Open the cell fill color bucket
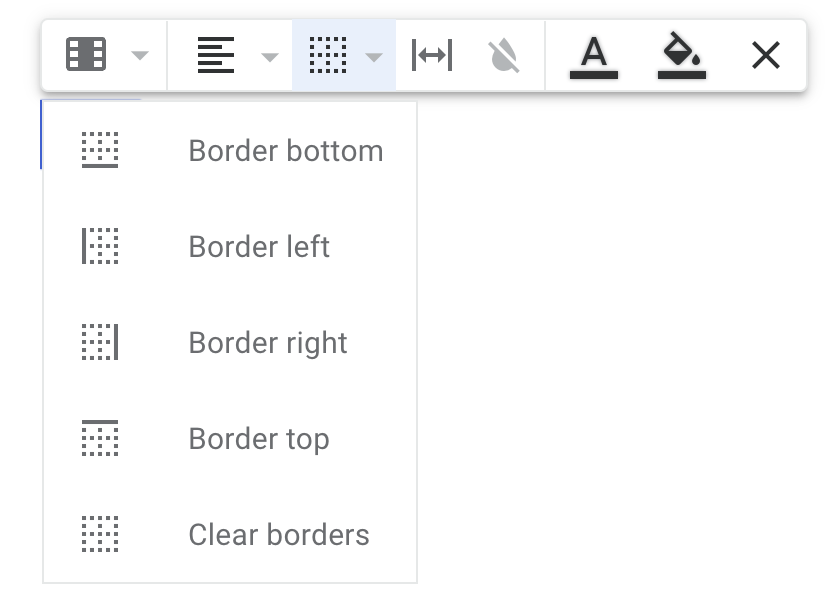Screen dimensions: 840x610 click(x=681, y=56)
